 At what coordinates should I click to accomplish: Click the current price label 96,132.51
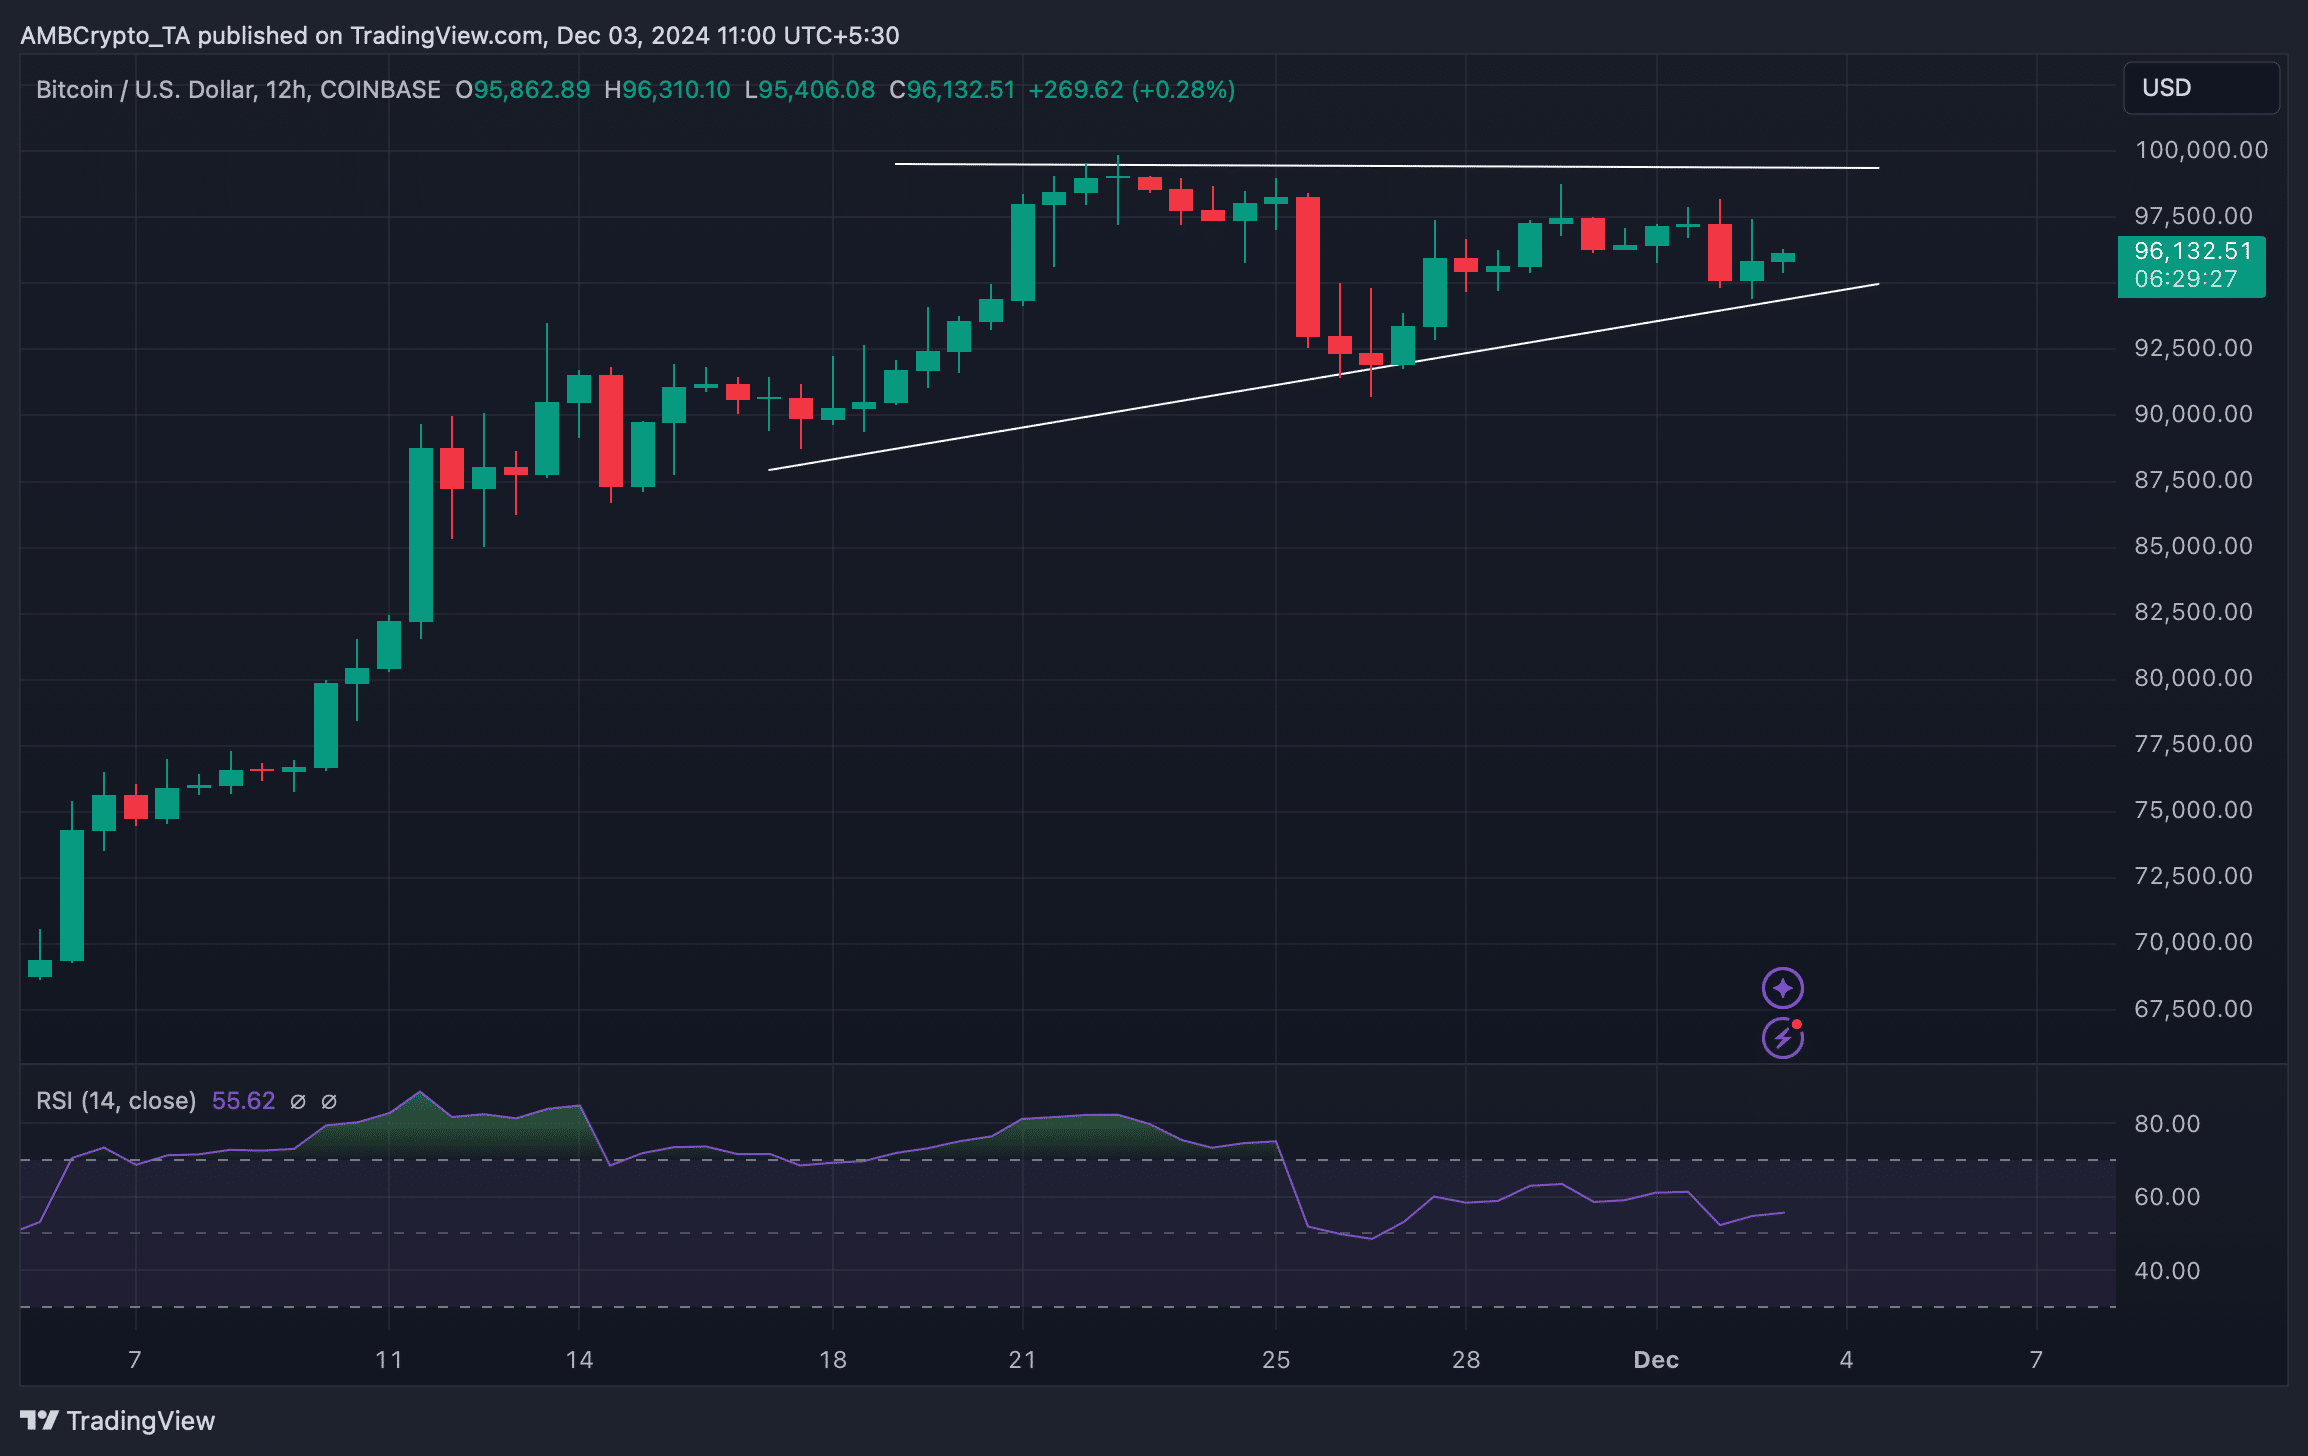click(x=2192, y=251)
